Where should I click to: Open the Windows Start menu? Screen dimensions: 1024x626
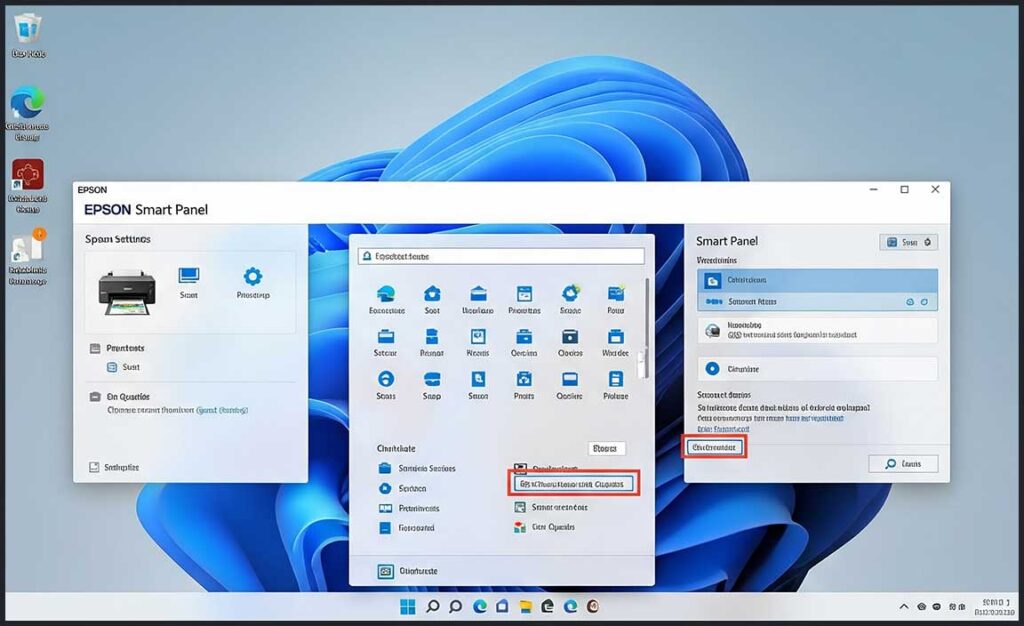406,606
